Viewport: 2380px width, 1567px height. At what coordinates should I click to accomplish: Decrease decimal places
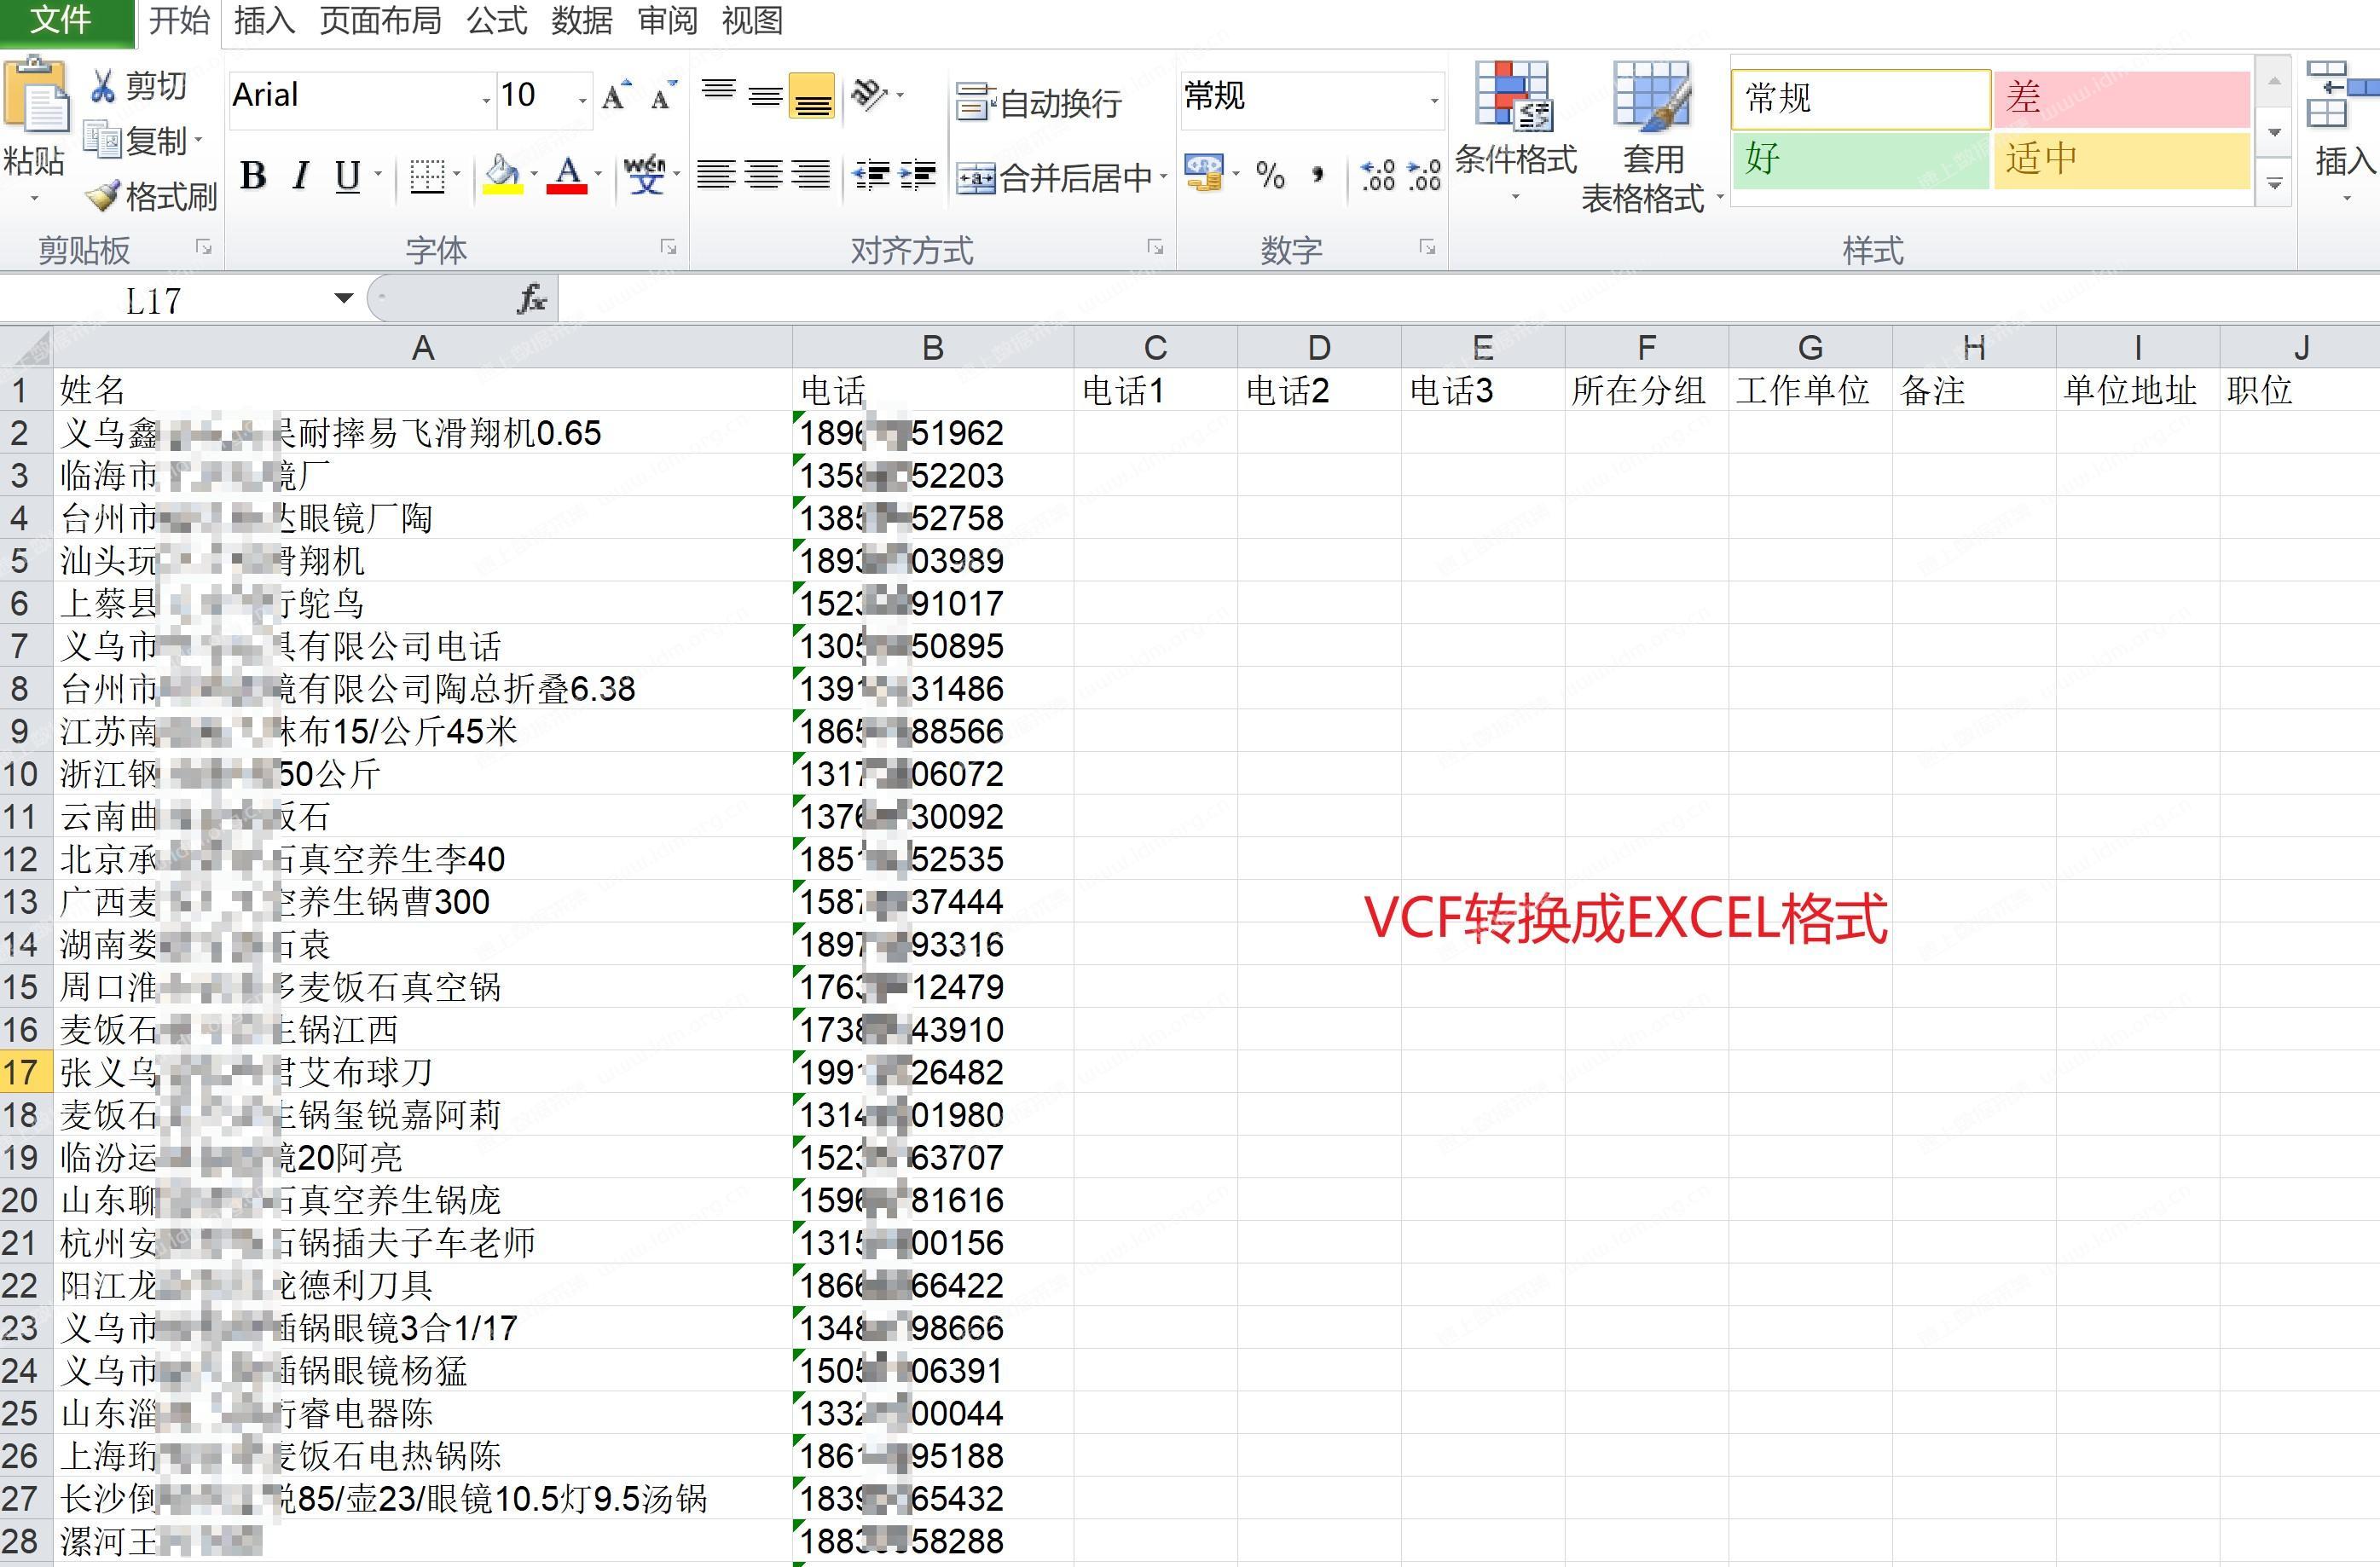click(x=1423, y=176)
